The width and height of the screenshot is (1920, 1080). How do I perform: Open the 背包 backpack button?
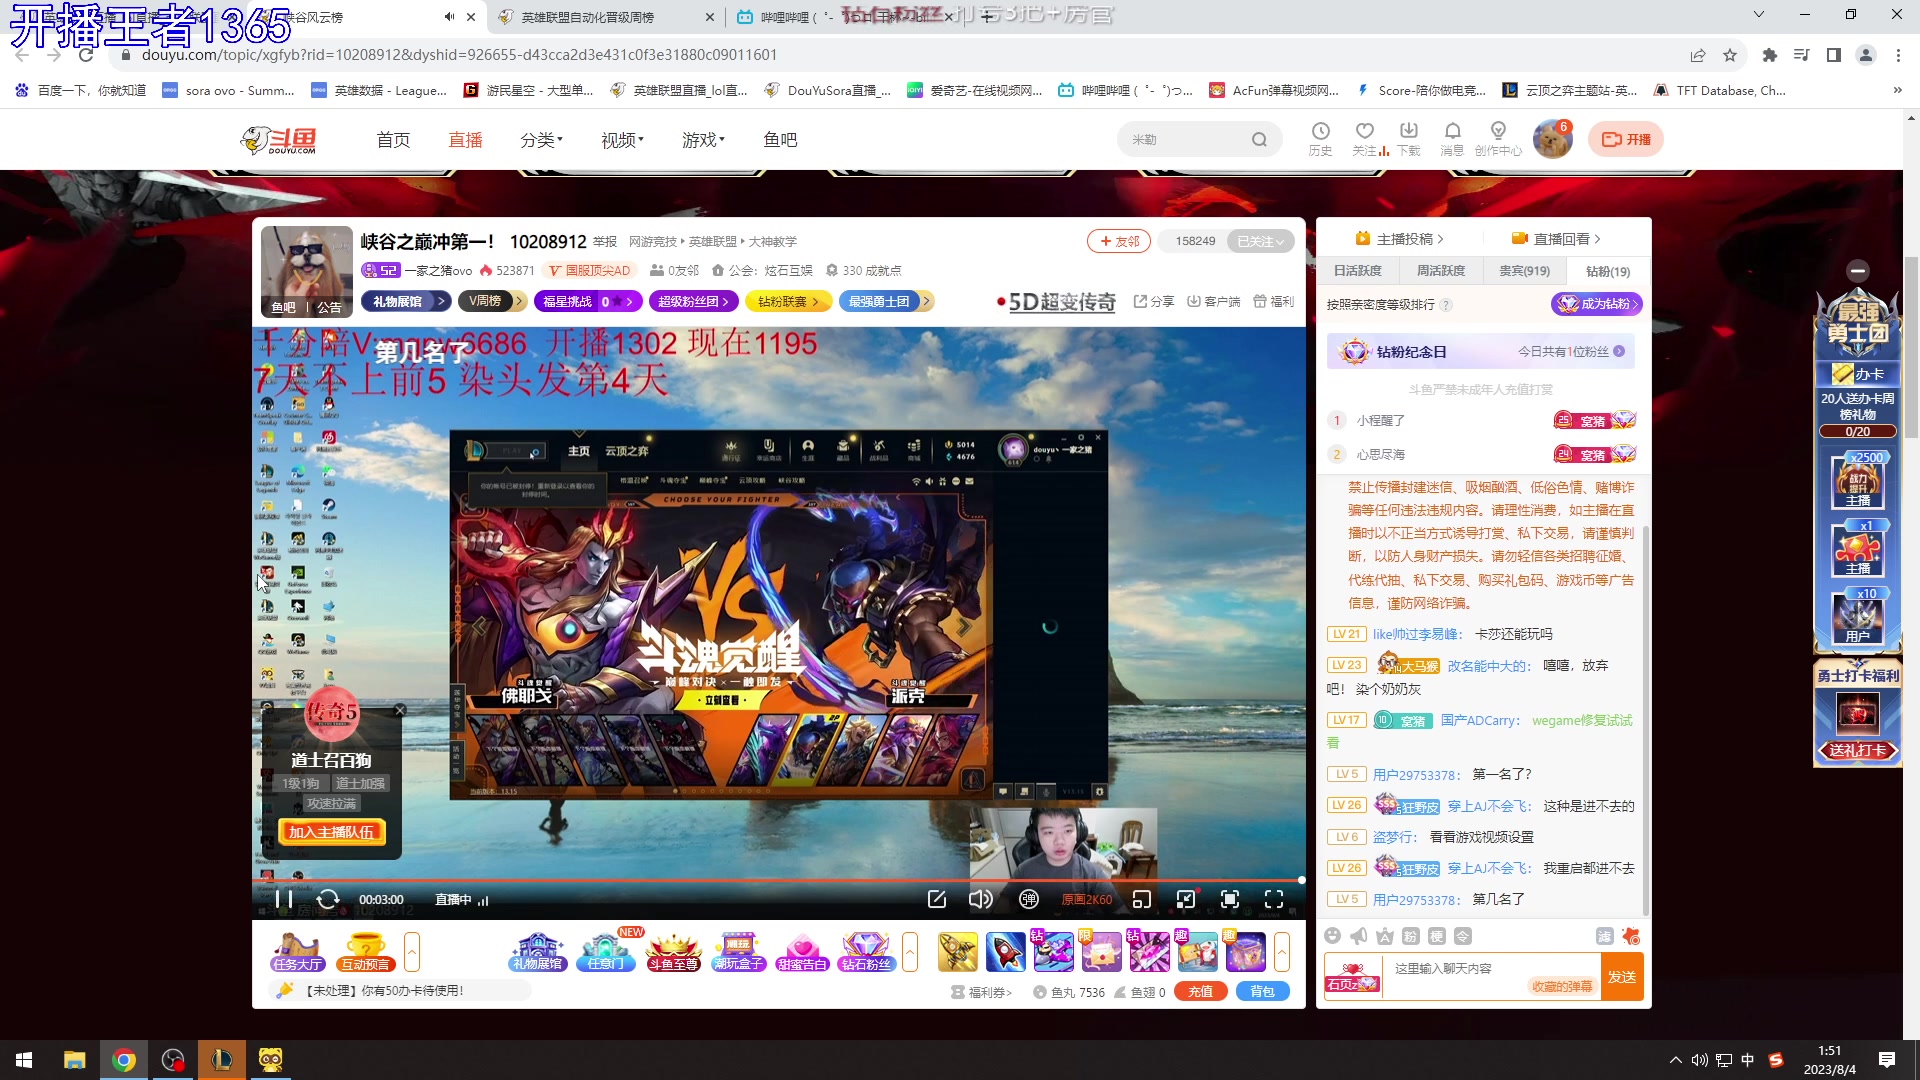(1263, 991)
